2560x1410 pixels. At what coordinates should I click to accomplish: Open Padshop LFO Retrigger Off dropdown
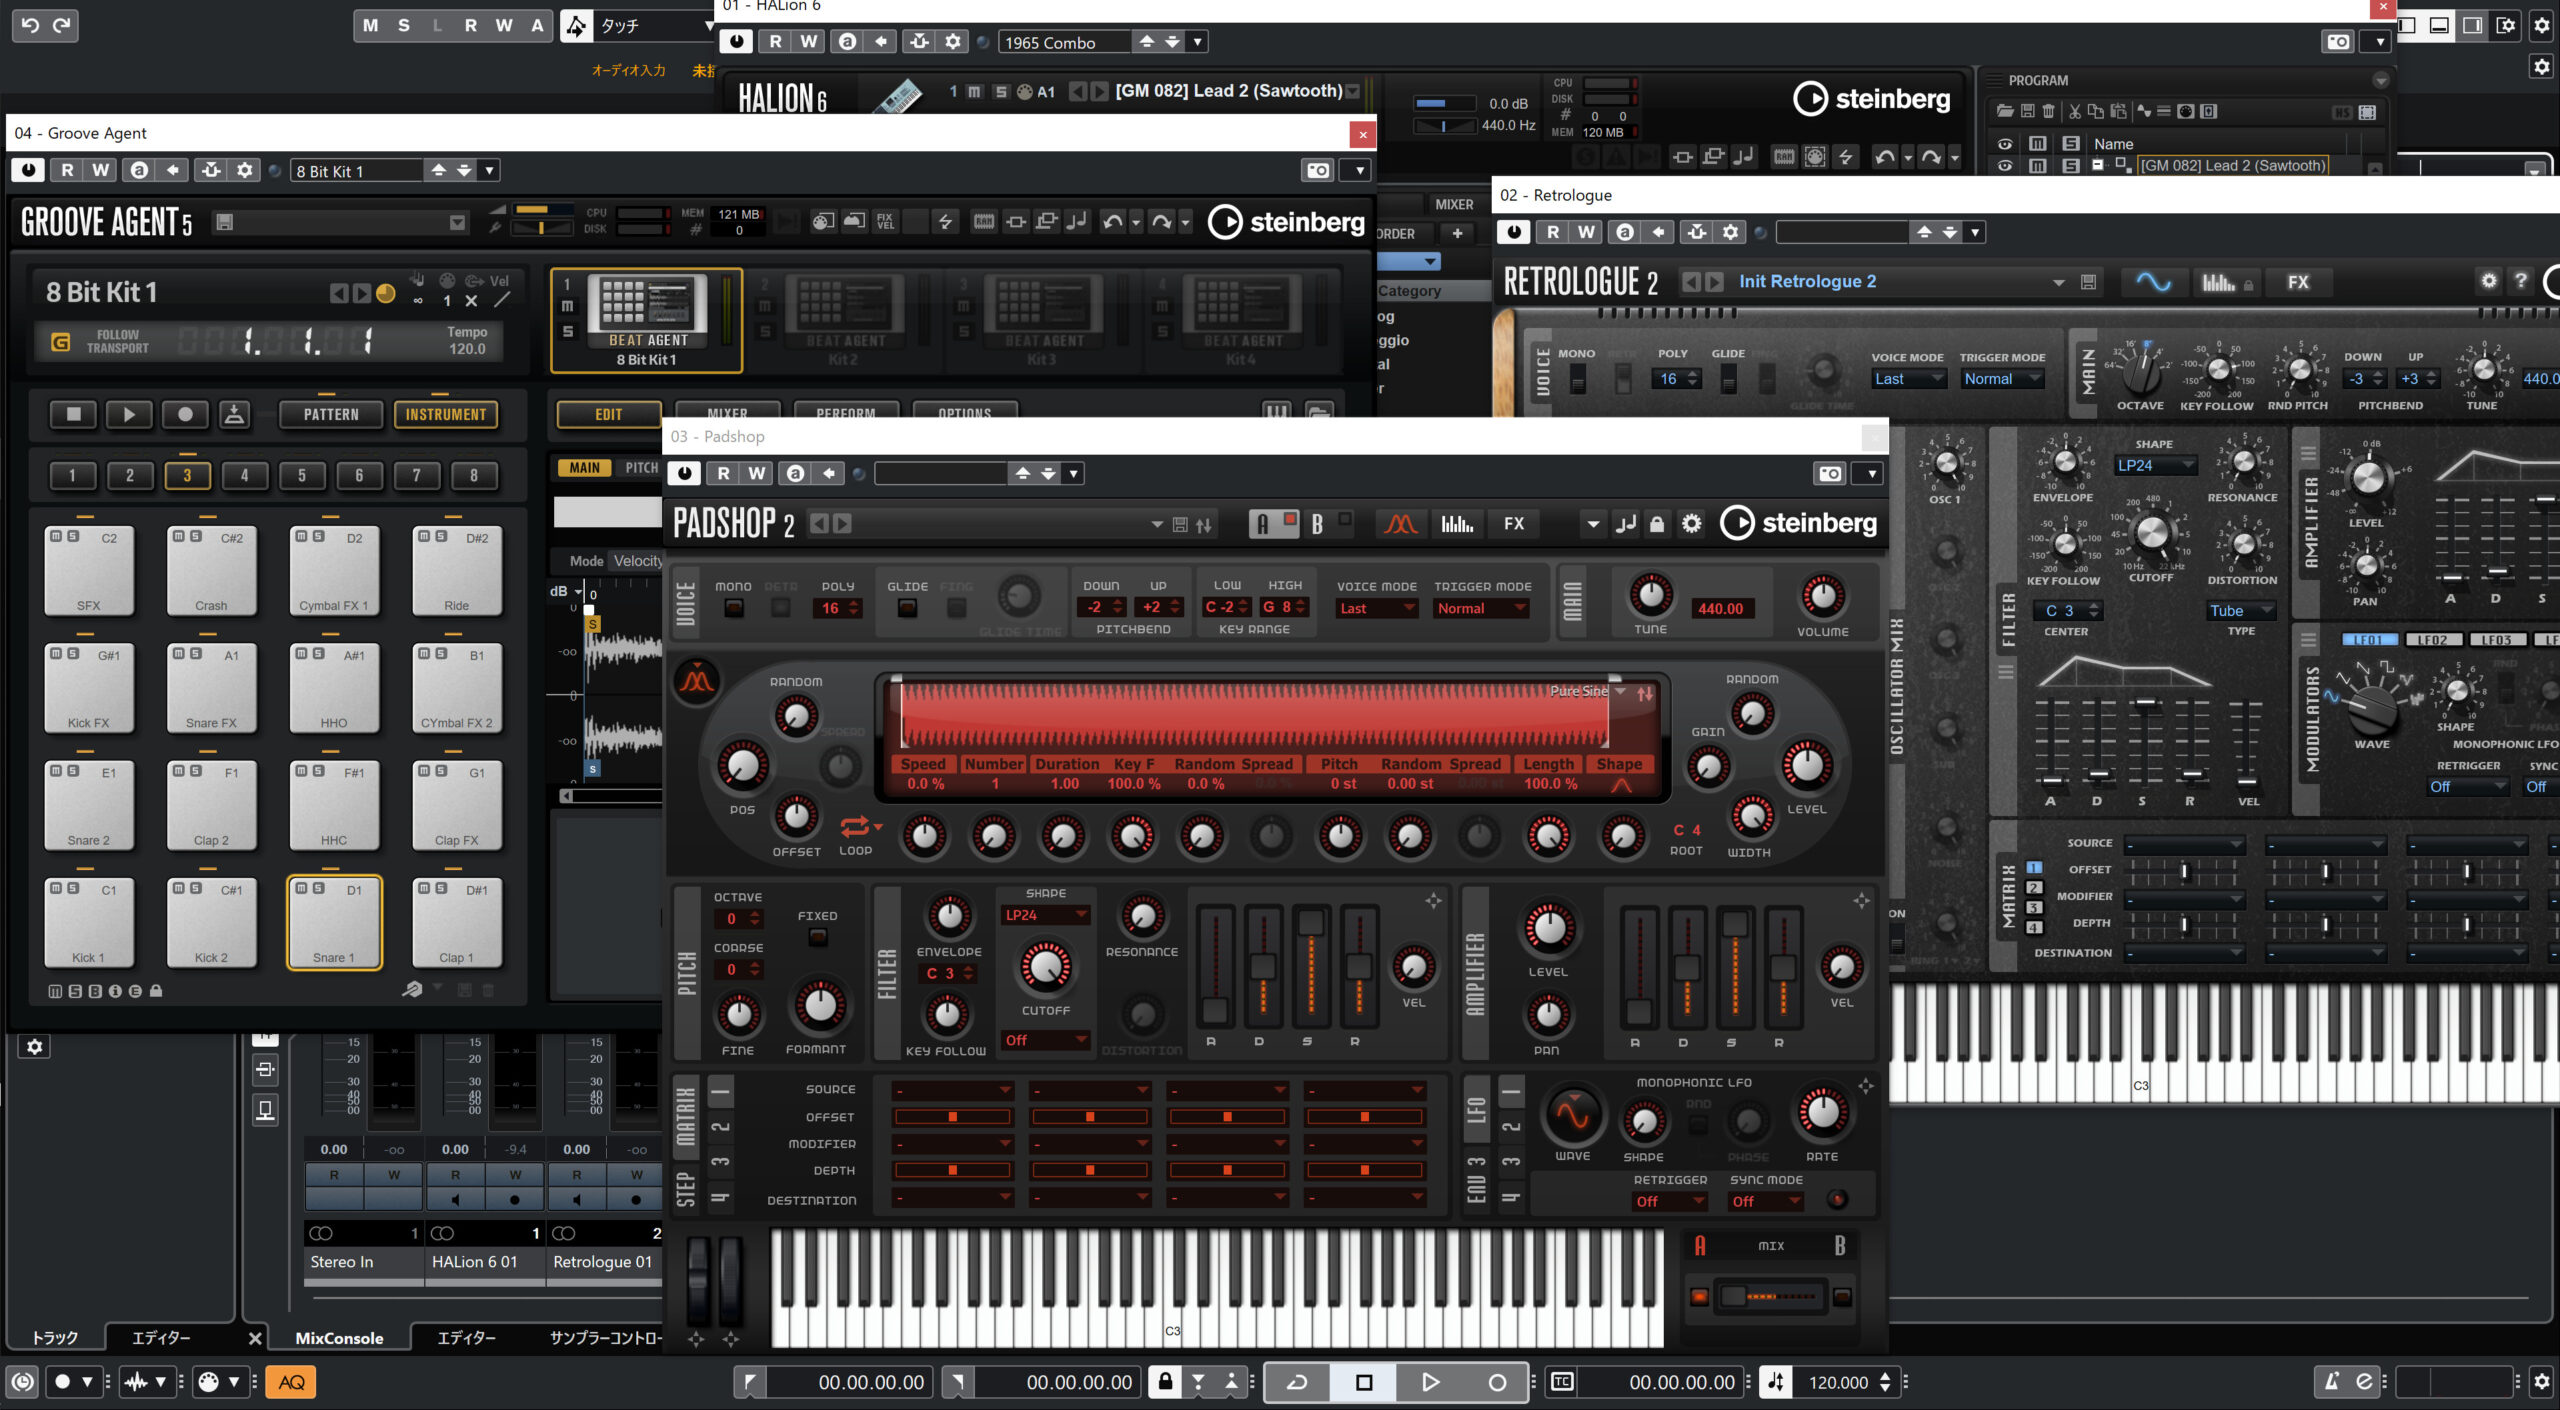[1669, 1201]
